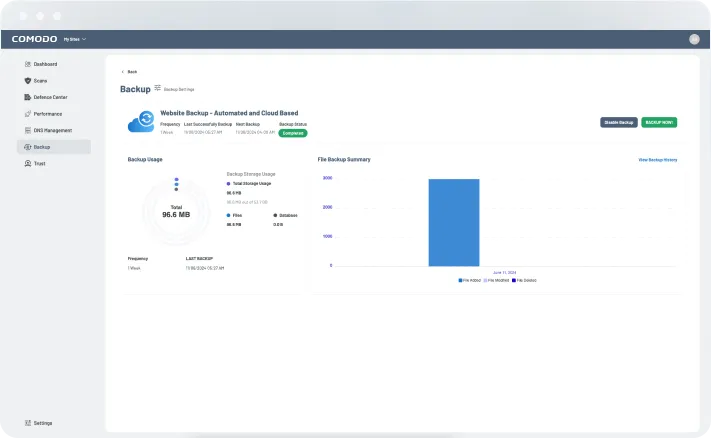
Task: Toggle File Added legend in chart
Action: tap(469, 280)
